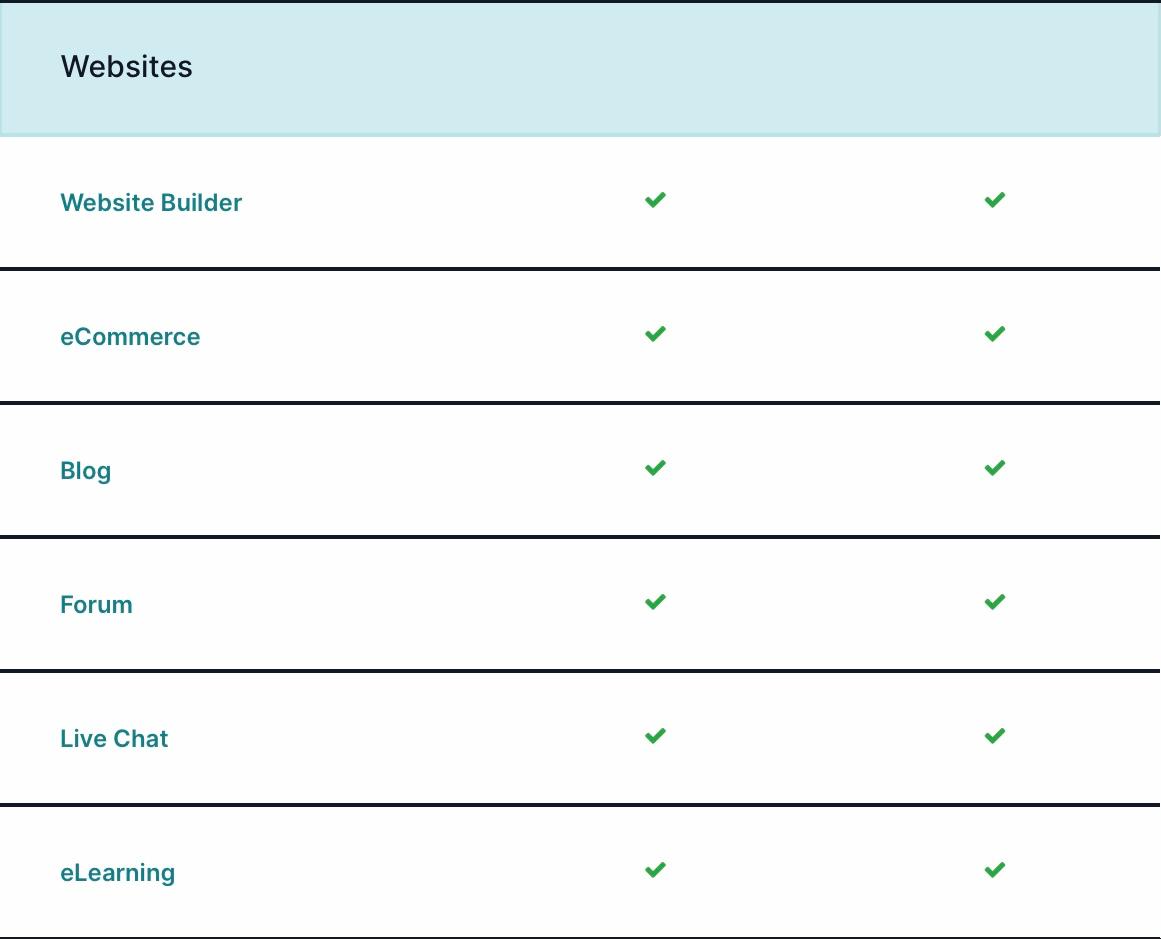Click second-column checkmark for eCommerce
The image size is (1161, 939).
click(994, 334)
